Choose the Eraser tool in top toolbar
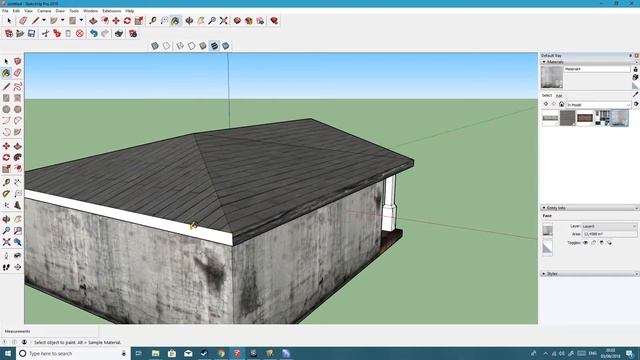This screenshot has height=360, width=640. pos(23,20)
